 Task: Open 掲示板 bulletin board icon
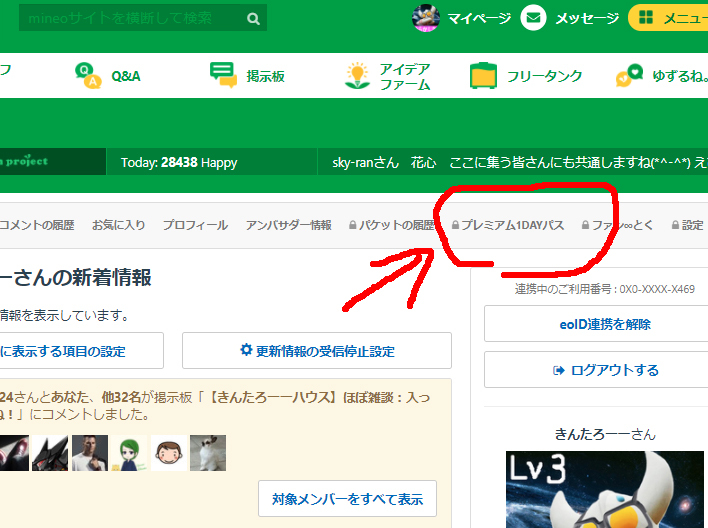223,76
